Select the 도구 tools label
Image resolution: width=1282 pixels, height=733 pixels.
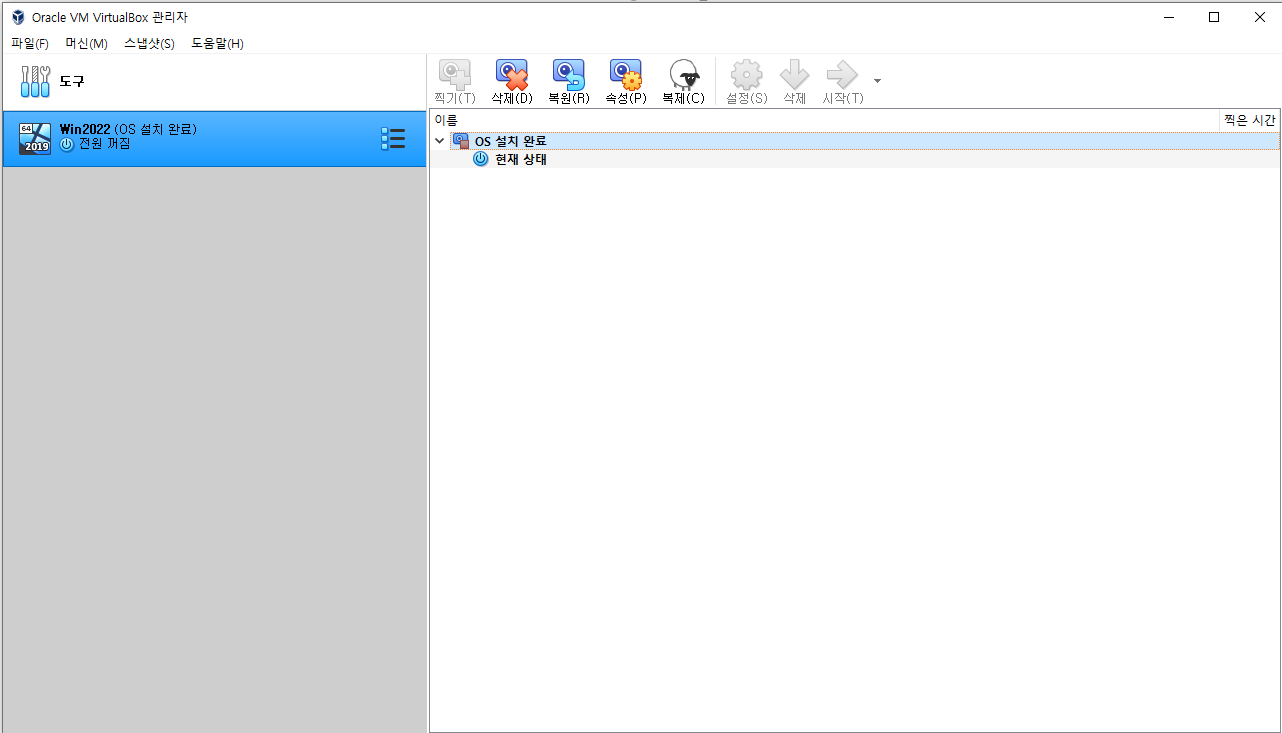[72, 82]
